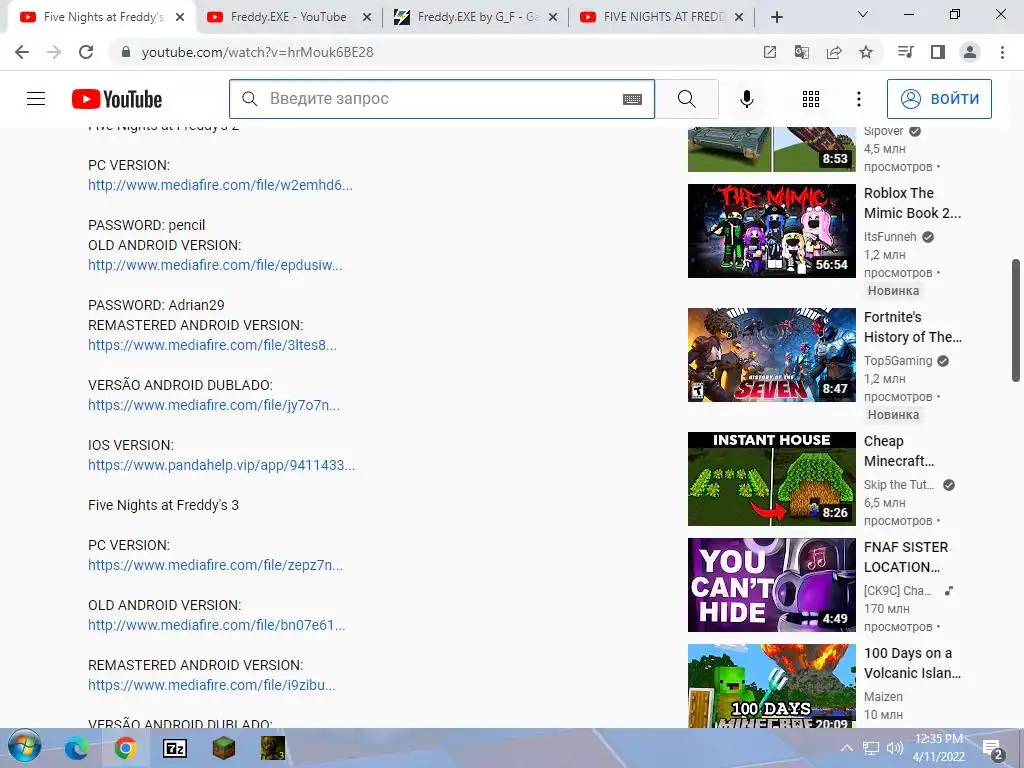Select the Five Nights at Freddy's 3 heading
Viewport: 1024px width, 768px height.
click(x=163, y=505)
